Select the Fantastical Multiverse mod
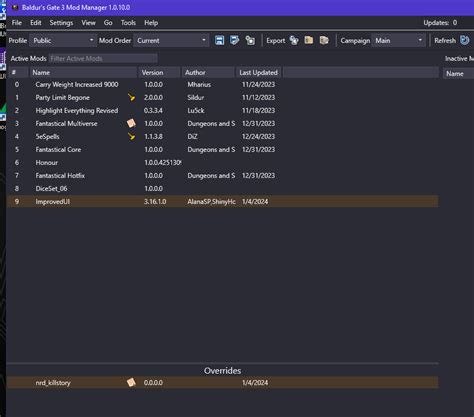Image resolution: width=474 pixels, height=417 pixels. click(x=223, y=123)
